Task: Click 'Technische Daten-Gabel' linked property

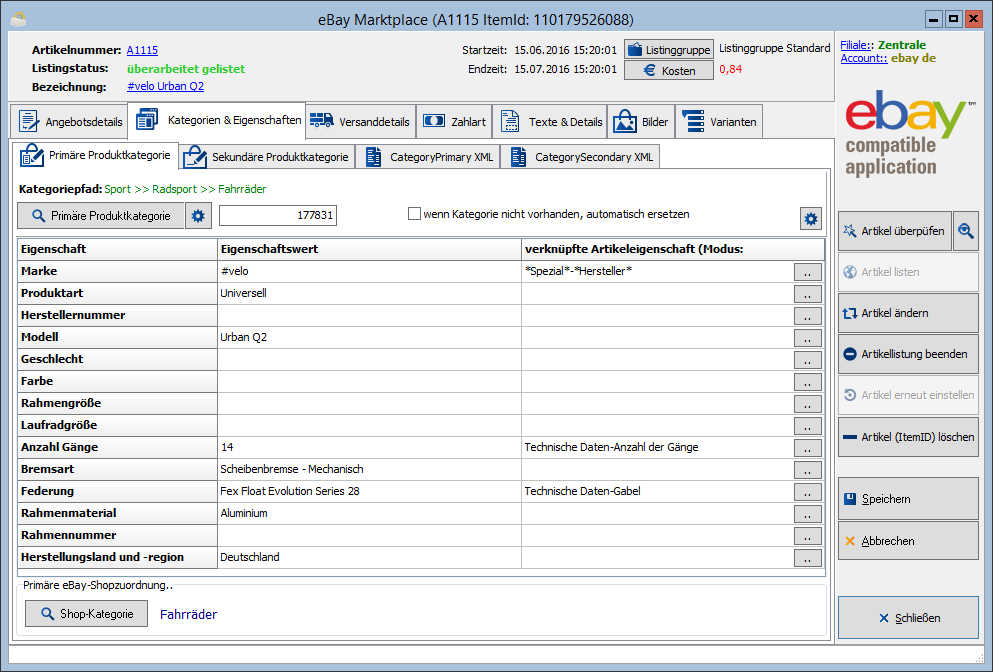Action: [657, 491]
